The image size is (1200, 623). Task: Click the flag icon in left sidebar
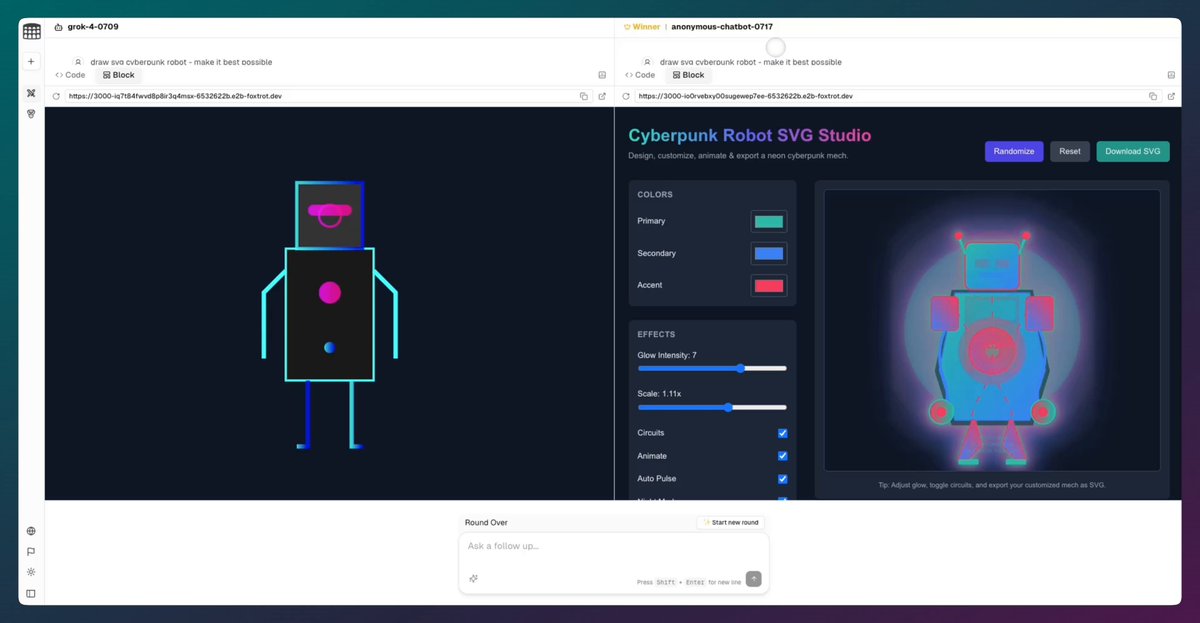(31, 551)
